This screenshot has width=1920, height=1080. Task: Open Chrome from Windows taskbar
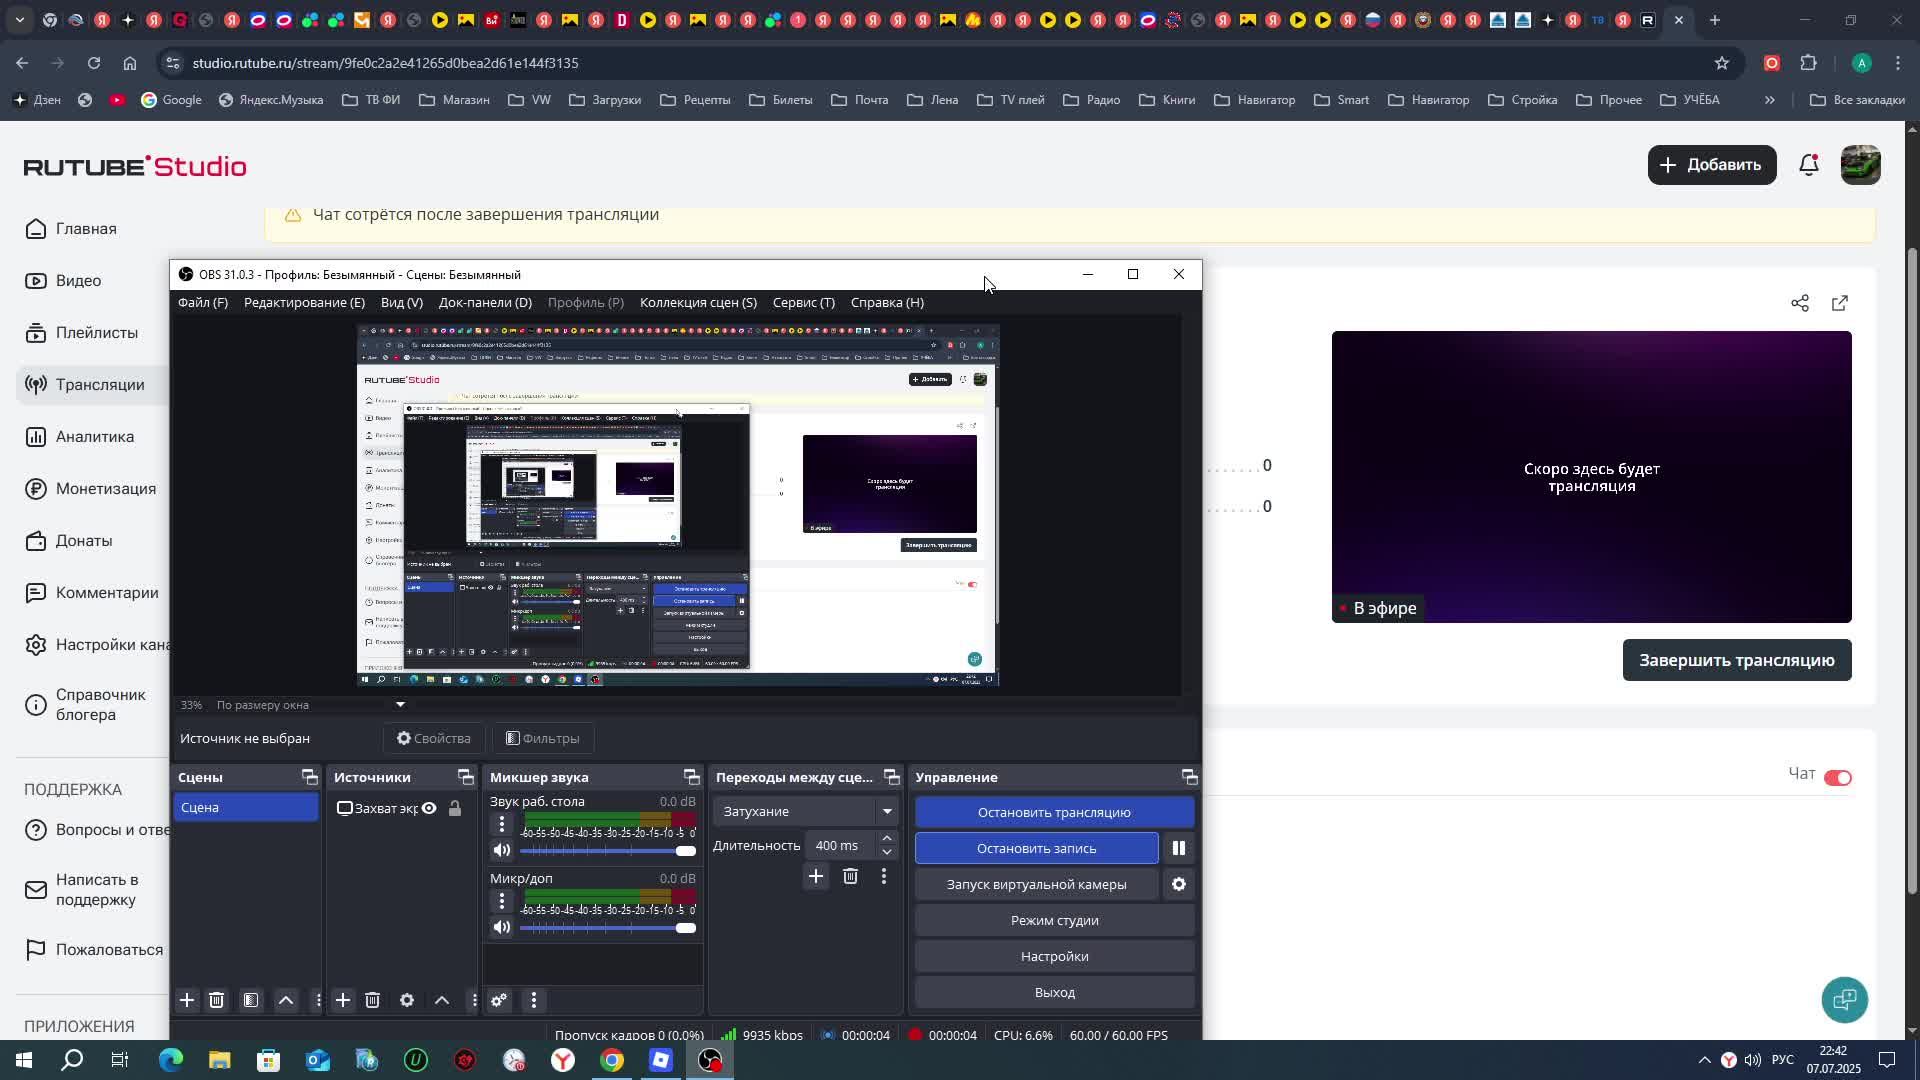[x=612, y=1060]
